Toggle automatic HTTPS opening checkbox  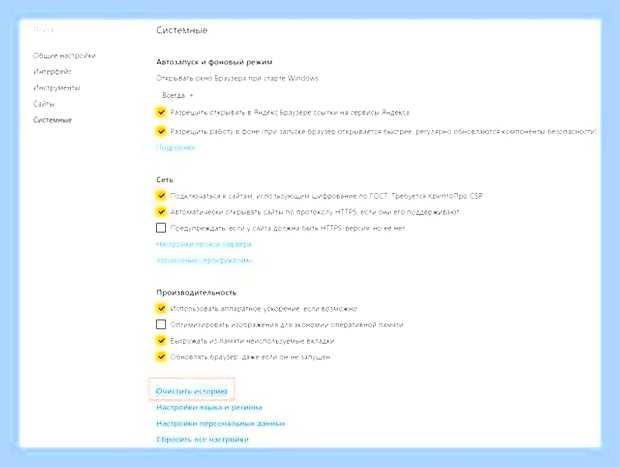[x=161, y=212]
